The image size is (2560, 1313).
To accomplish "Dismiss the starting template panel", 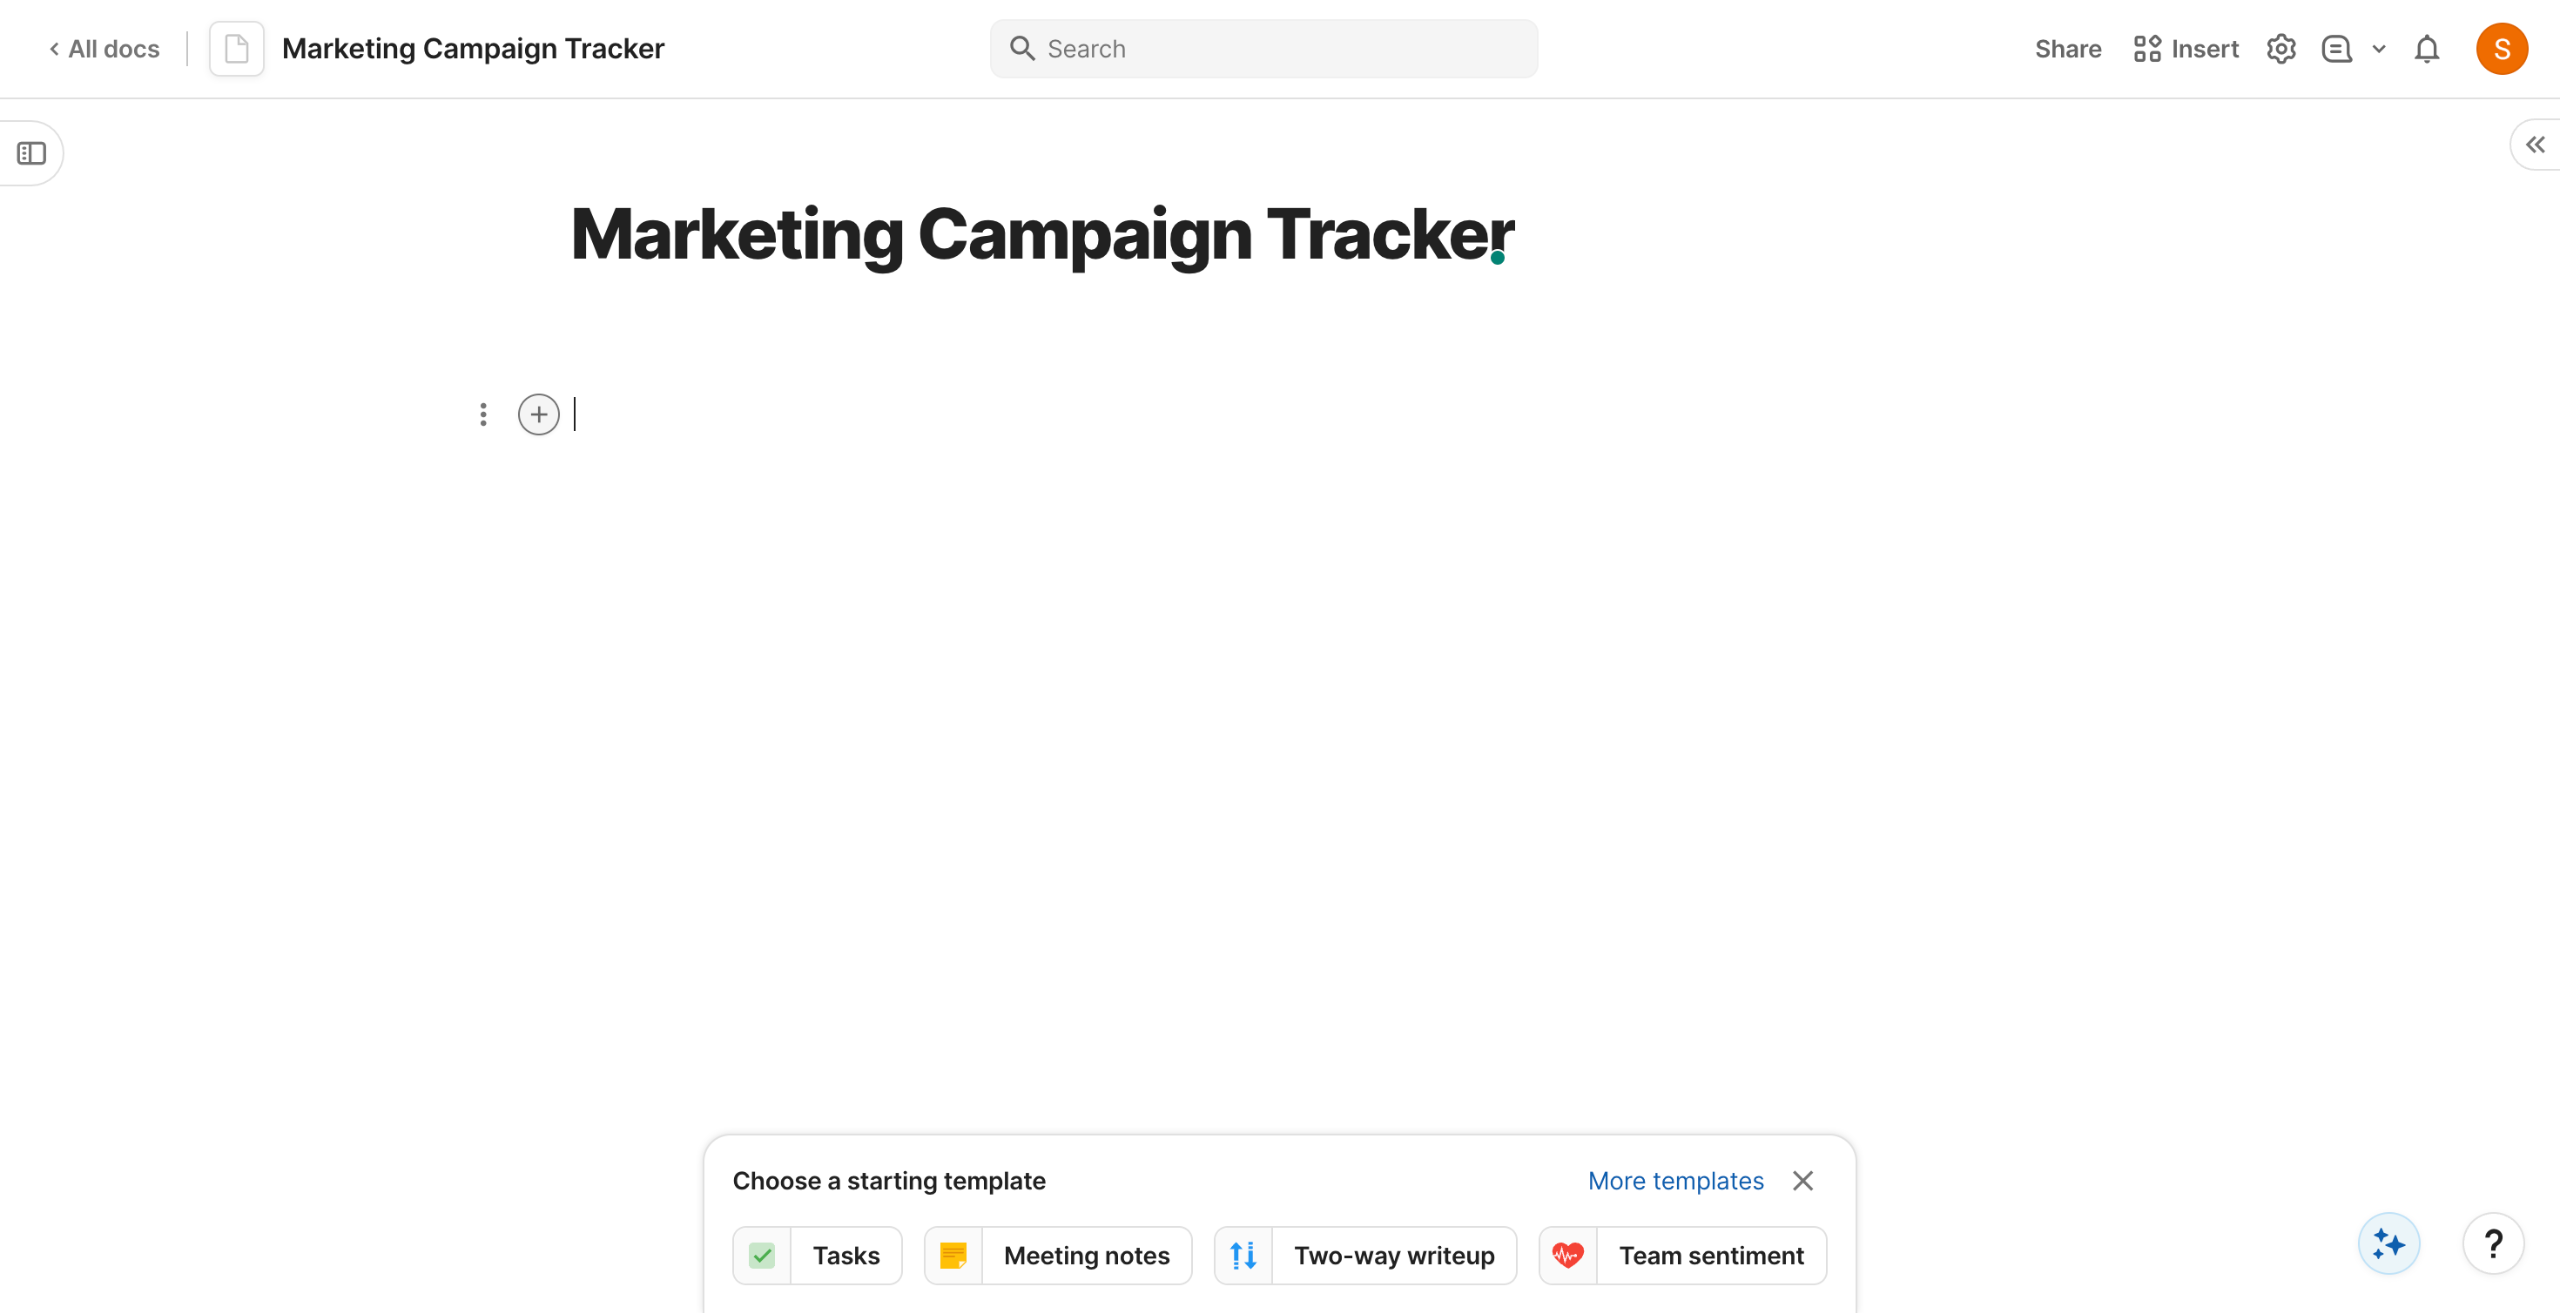I will 1802,1180.
